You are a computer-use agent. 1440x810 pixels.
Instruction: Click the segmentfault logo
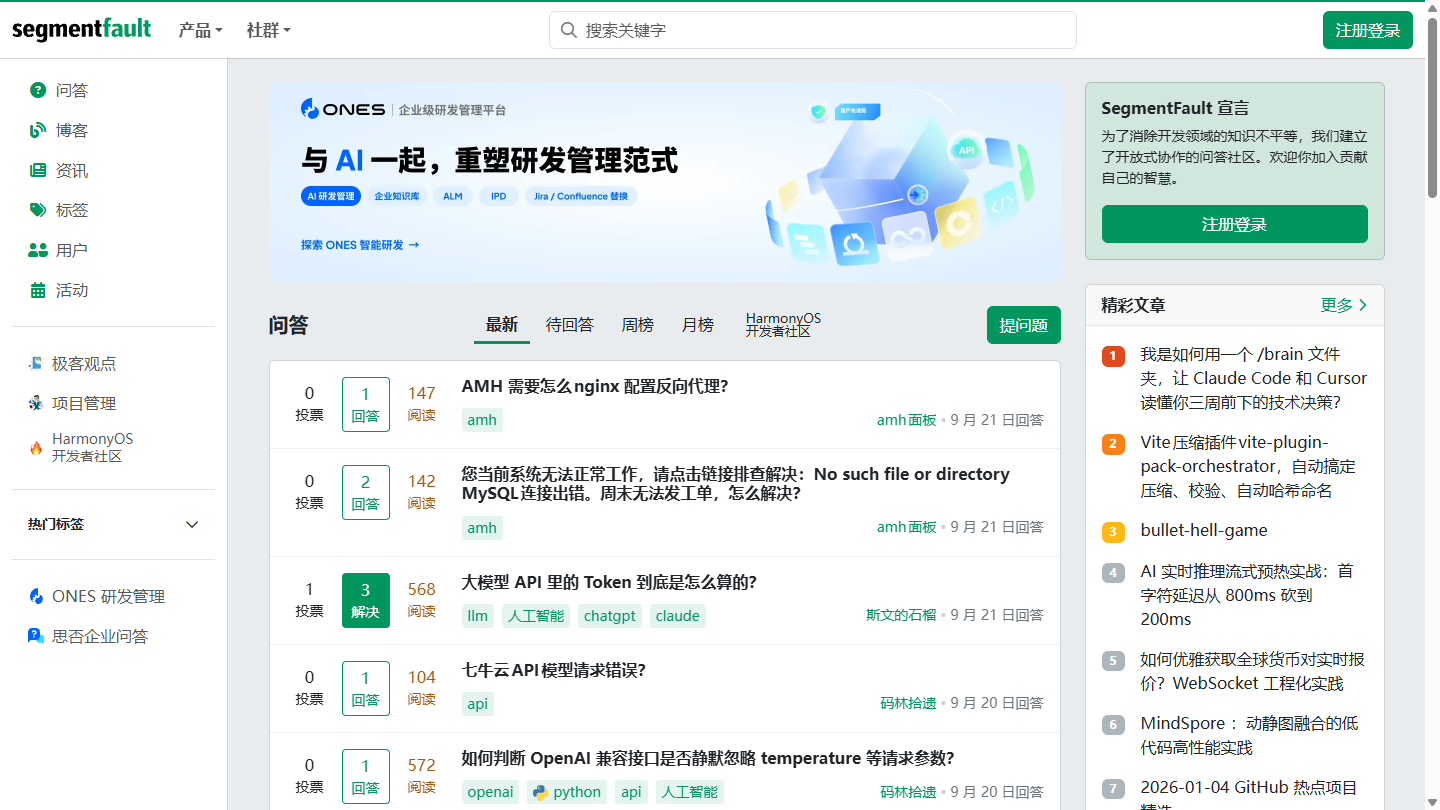click(x=82, y=29)
